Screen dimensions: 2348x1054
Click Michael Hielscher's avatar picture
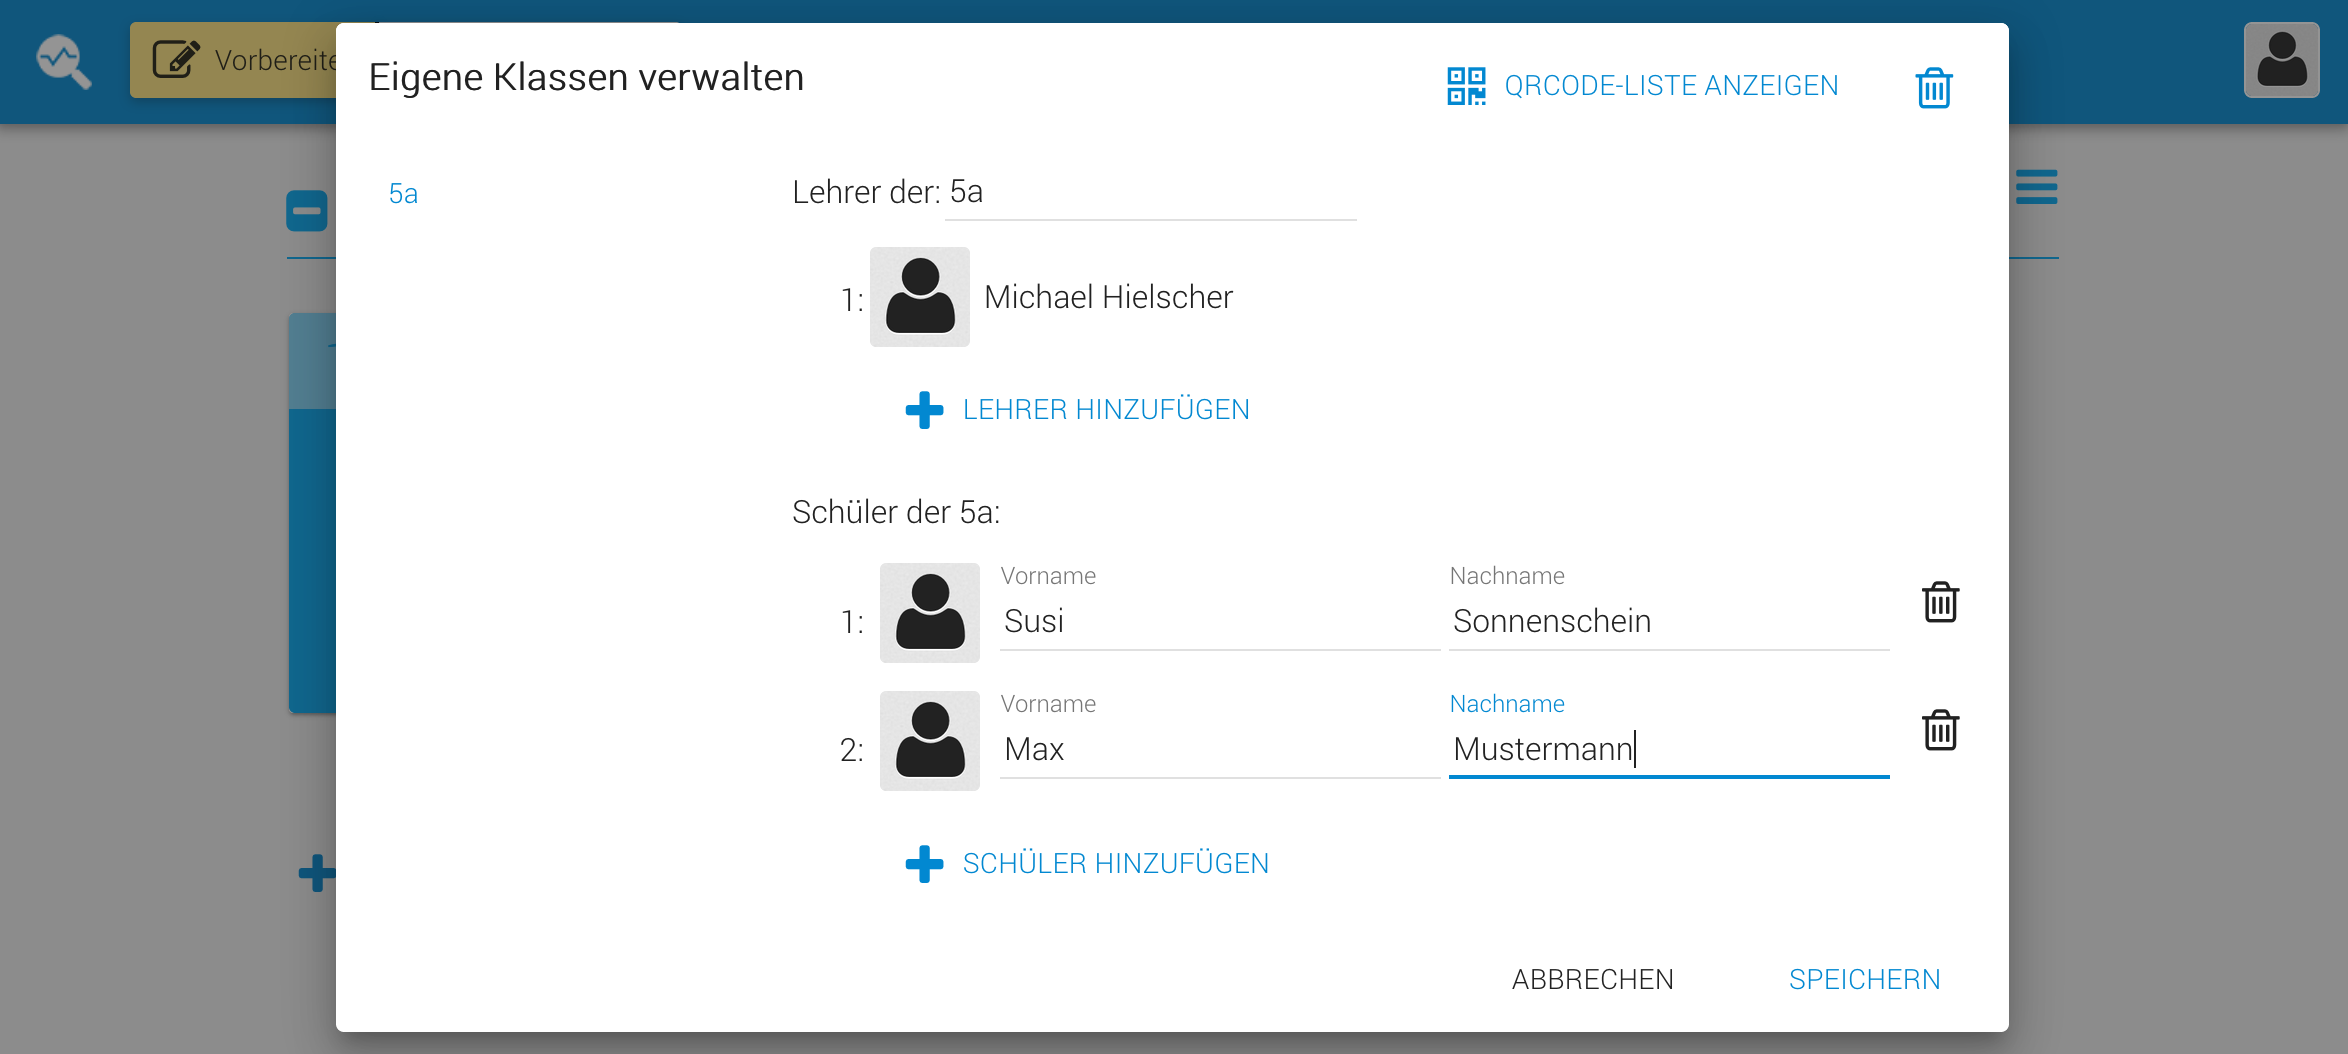[x=919, y=297]
